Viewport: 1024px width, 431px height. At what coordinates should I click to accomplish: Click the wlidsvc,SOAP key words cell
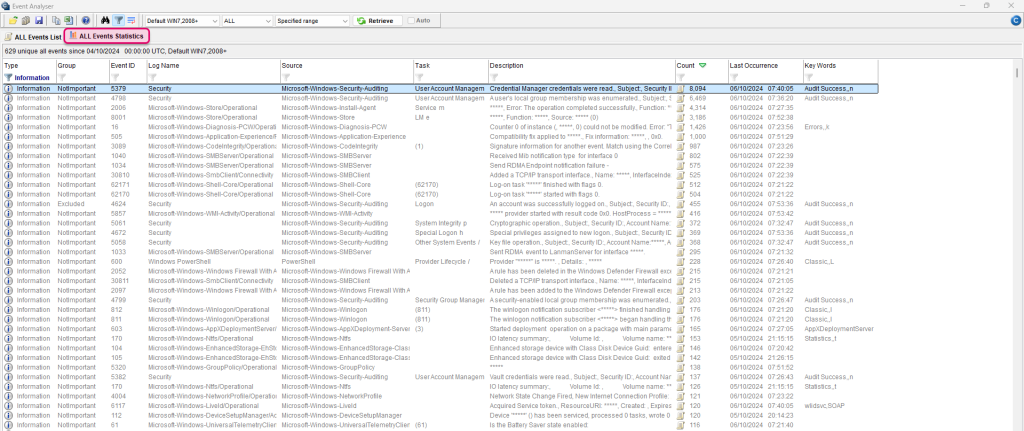click(x=825, y=405)
